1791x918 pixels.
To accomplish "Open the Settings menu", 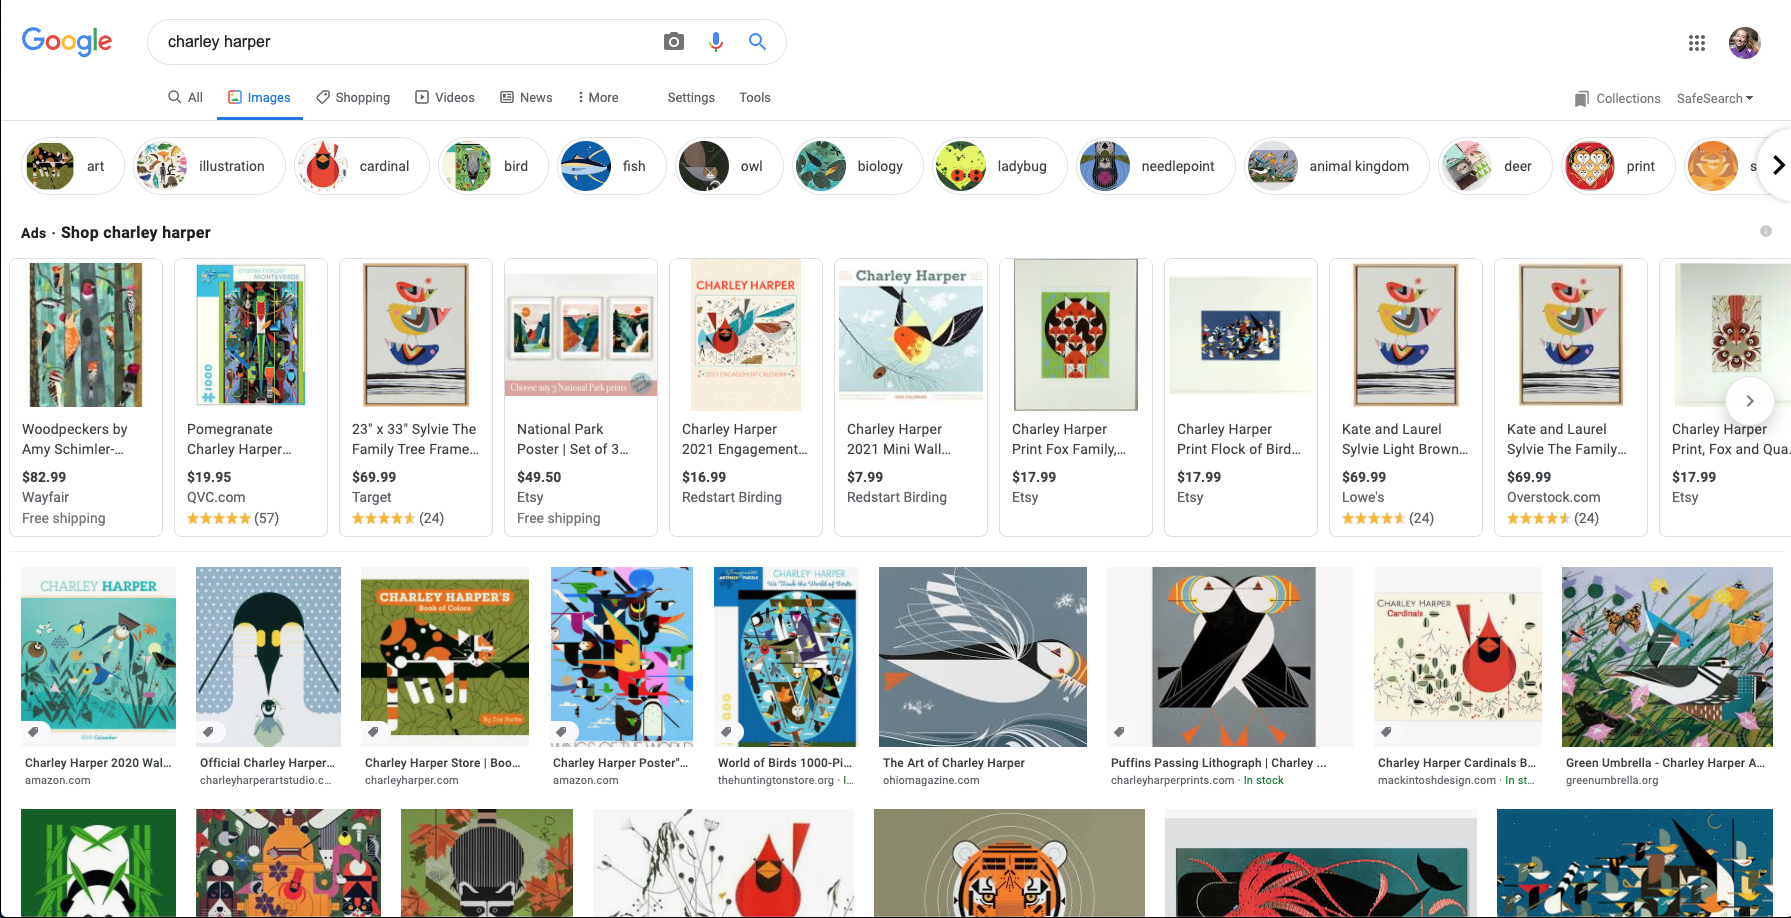I will click(691, 97).
